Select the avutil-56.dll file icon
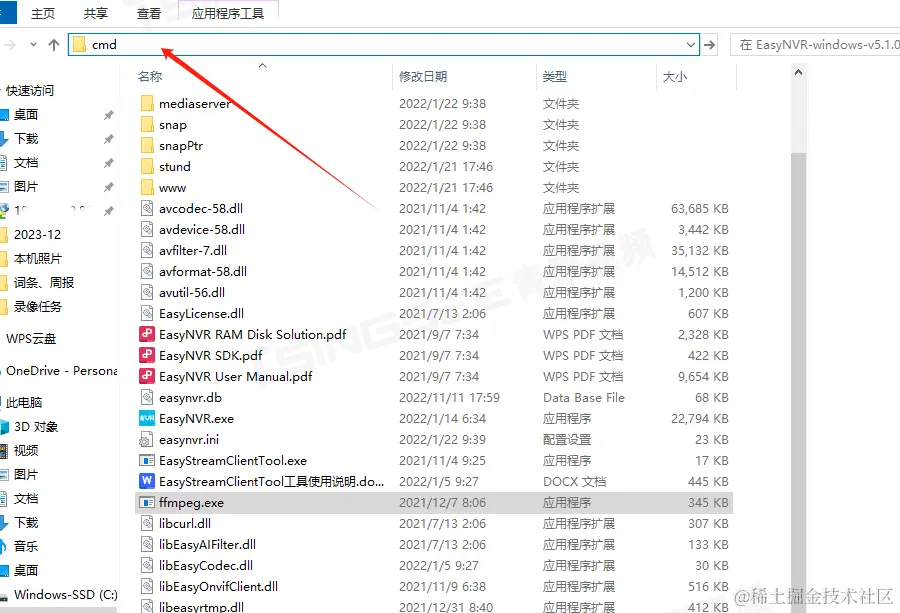900x613 pixels. (x=147, y=292)
